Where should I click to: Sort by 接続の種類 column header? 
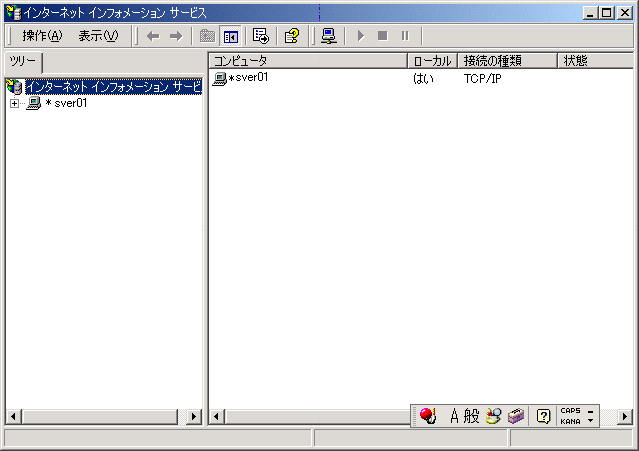click(x=507, y=61)
